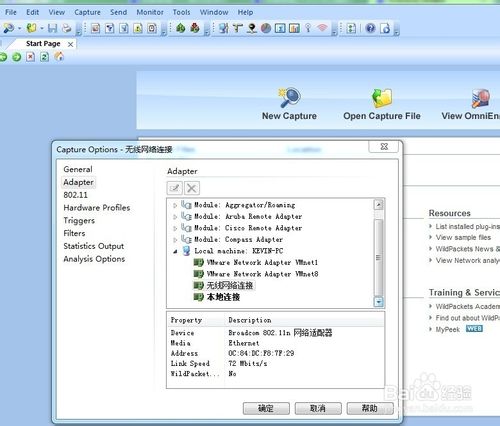Image resolution: width=500 pixels, height=426 pixels.
Task: Click the Open Capture File folder icon
Action: (x=382, y=98)
